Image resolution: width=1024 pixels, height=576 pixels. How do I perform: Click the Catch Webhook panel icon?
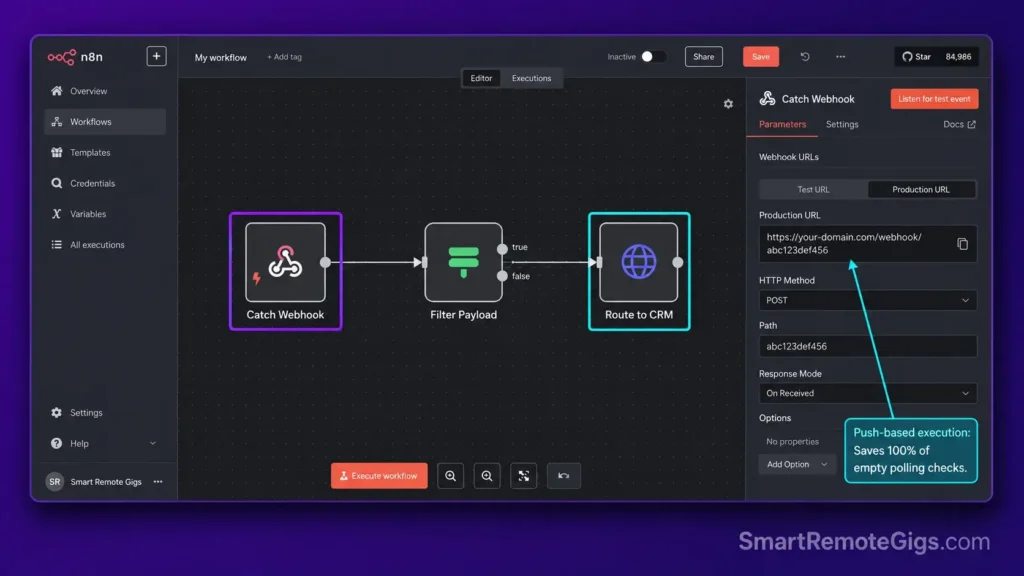767,99
